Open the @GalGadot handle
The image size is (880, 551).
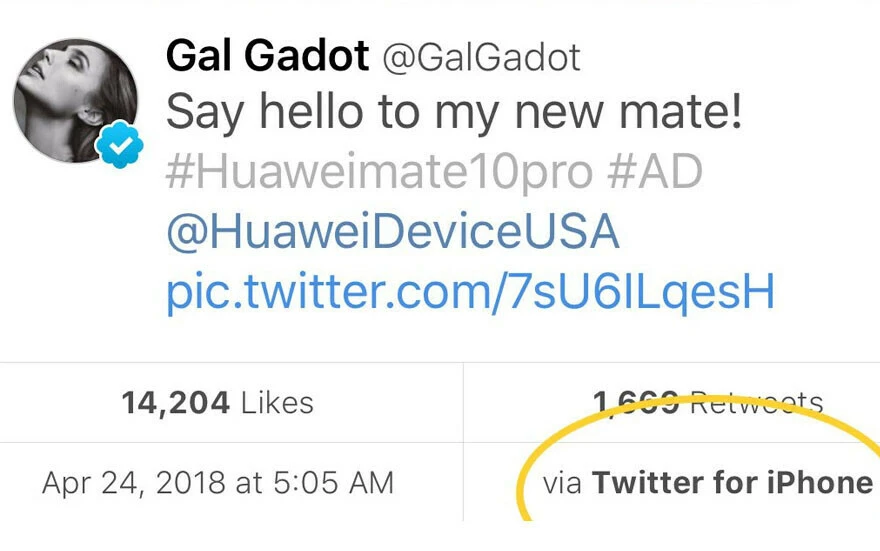coord(481,58)
